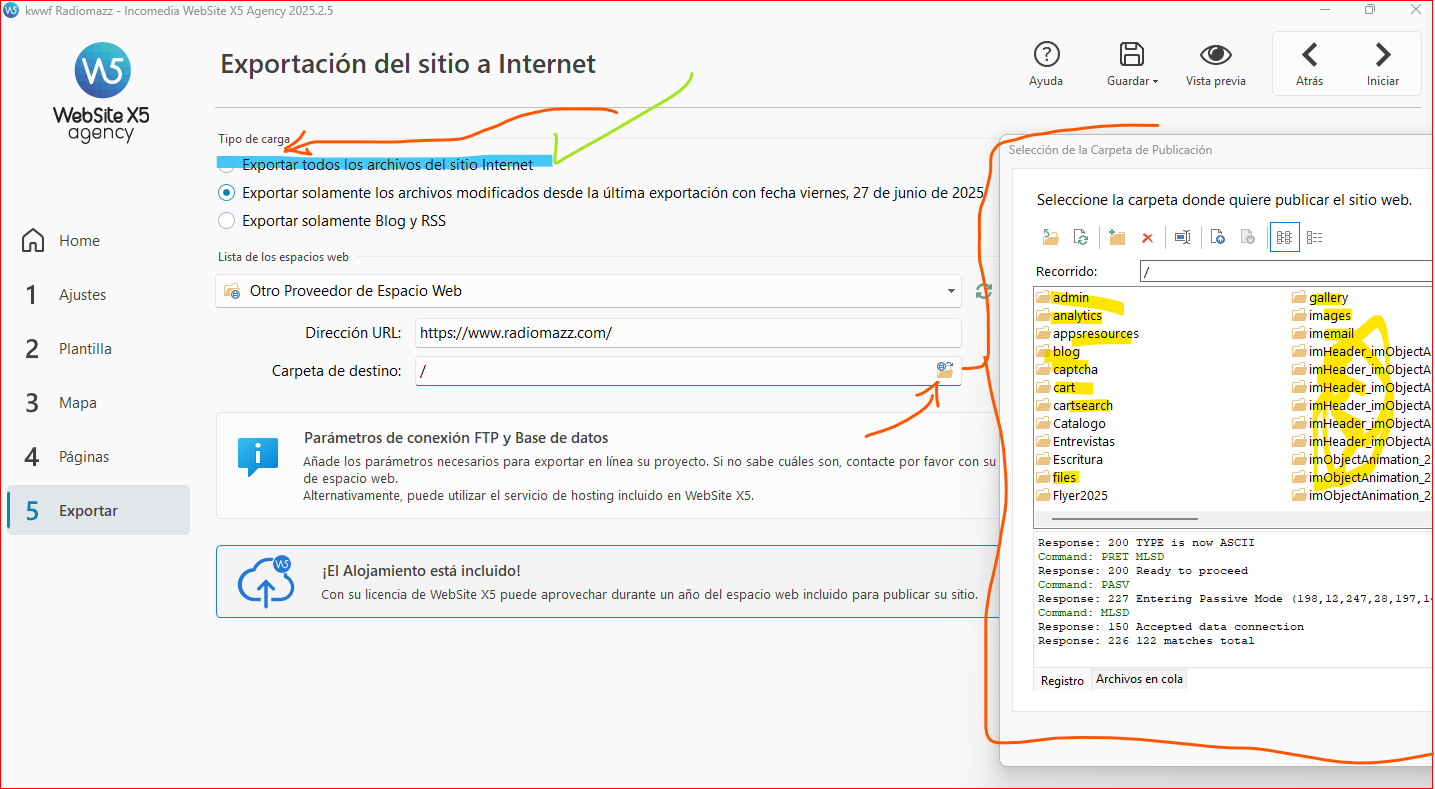Open step 2 Plantilla

coord(98,349)
